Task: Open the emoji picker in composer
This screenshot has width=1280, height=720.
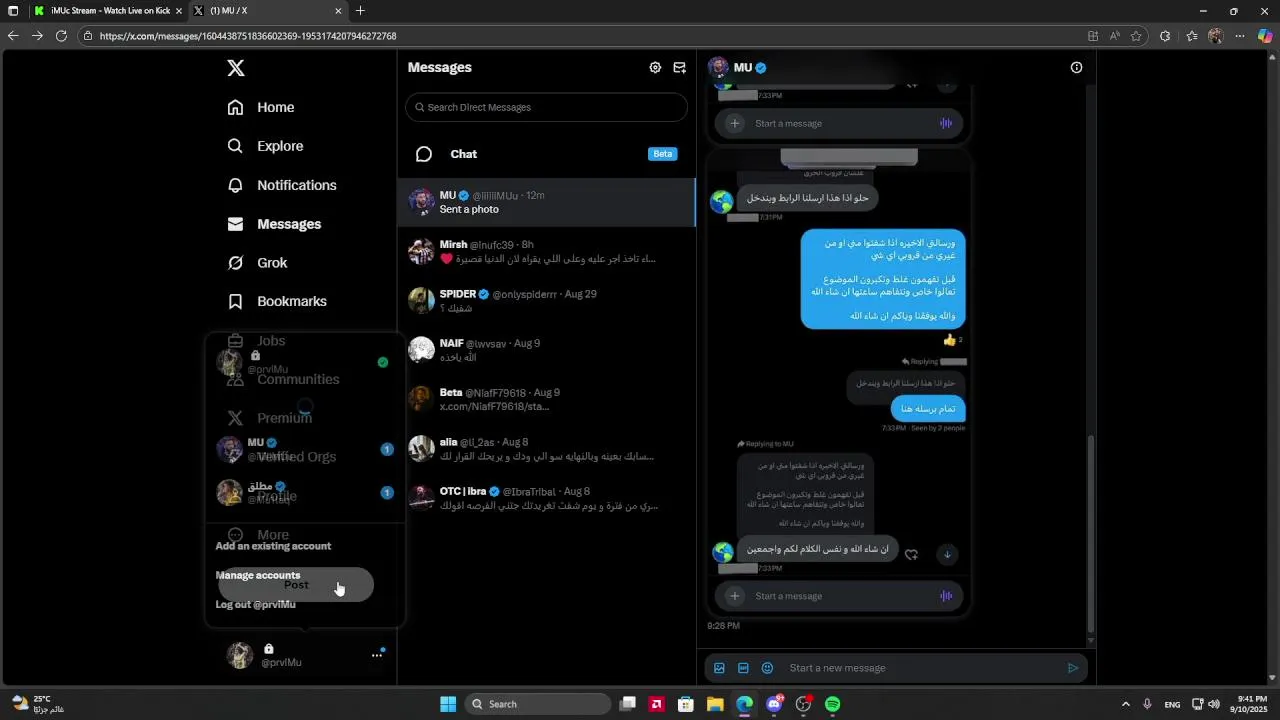Action: coord(767,668)
